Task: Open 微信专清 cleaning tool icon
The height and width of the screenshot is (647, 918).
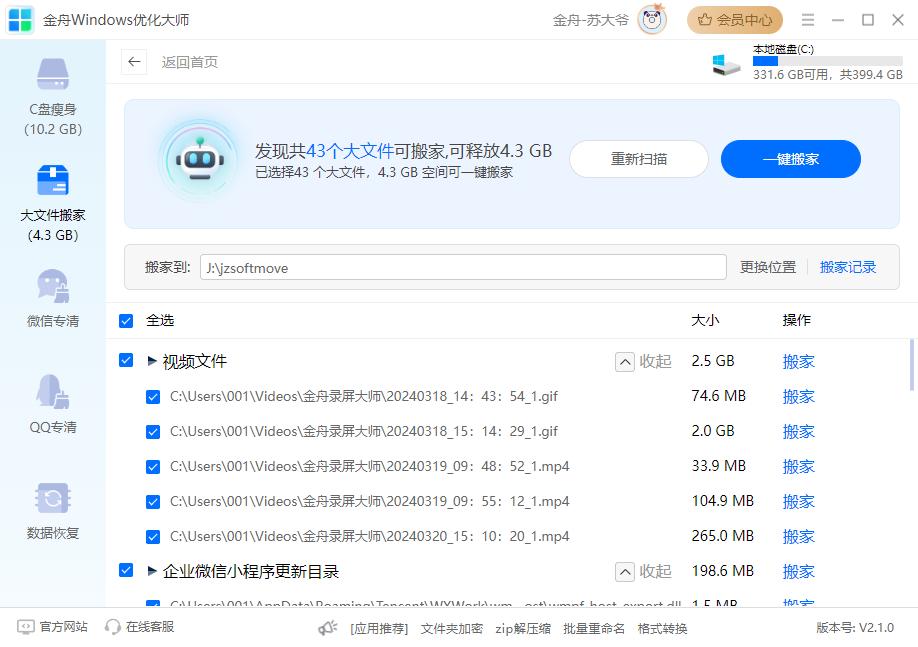Action: pos(52,287)
